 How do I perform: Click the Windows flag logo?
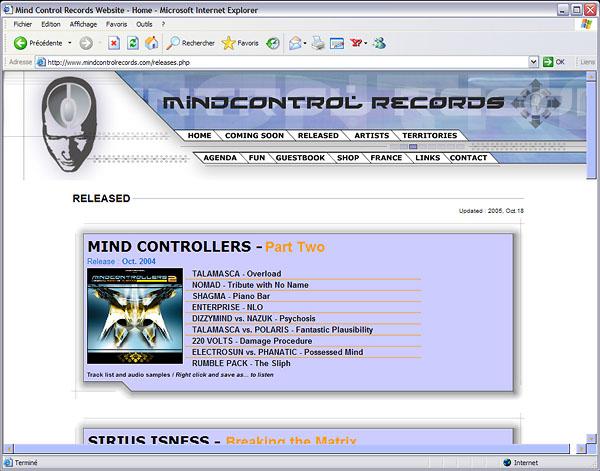[586, 24]
